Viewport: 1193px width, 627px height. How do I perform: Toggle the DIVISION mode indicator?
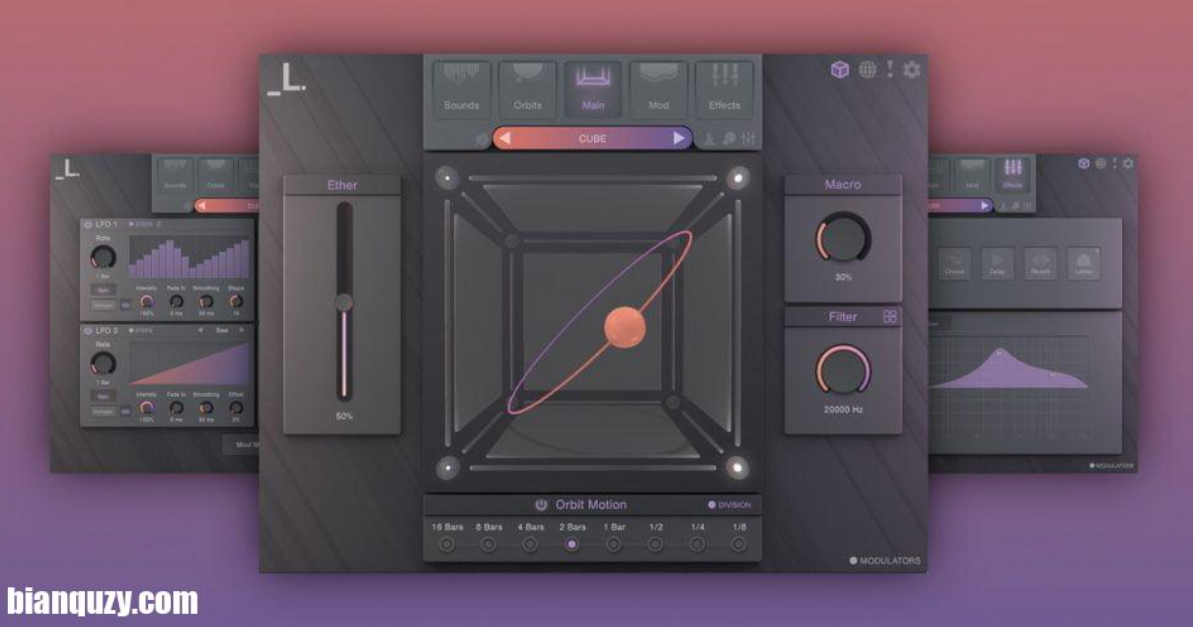tap(712, 505)
